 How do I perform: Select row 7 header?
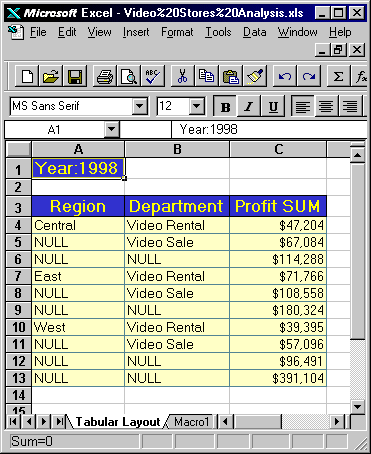(19, 276)
